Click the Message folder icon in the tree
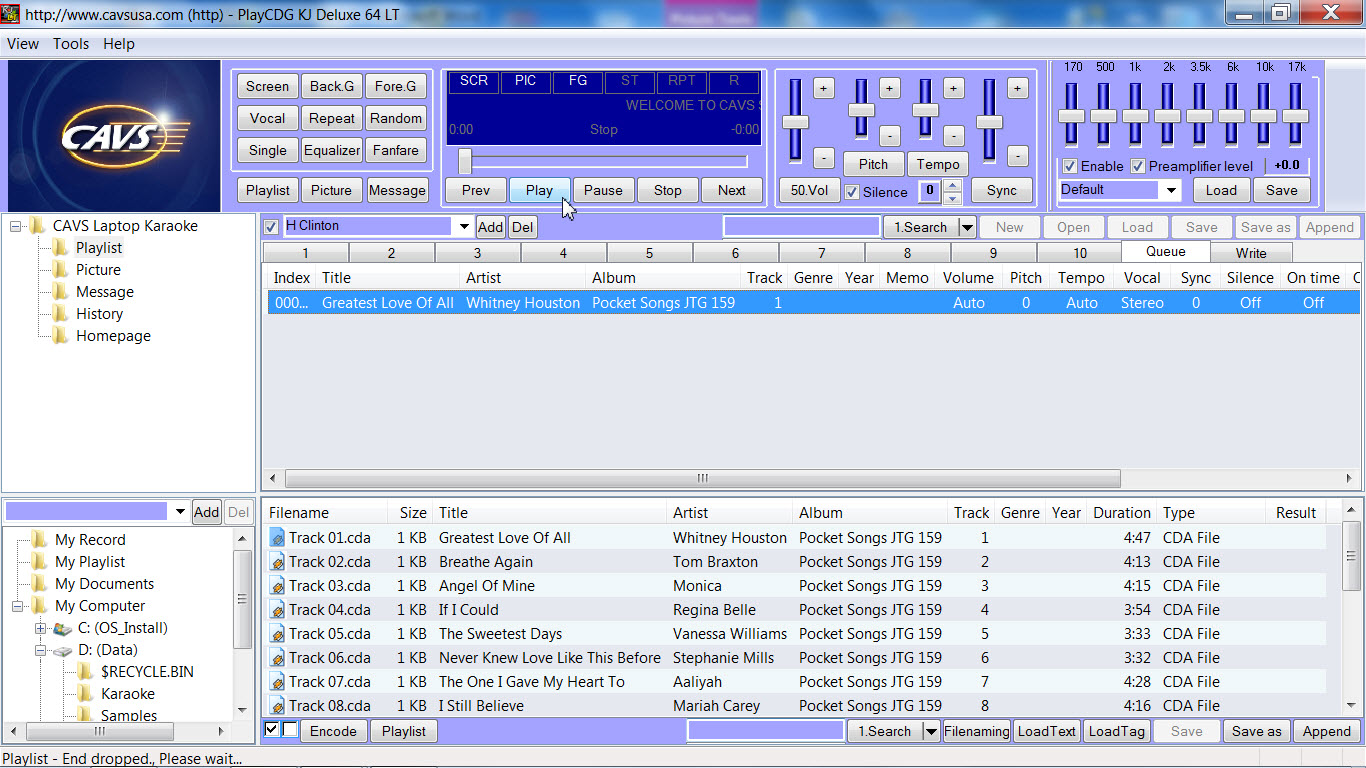 [61, 292]
